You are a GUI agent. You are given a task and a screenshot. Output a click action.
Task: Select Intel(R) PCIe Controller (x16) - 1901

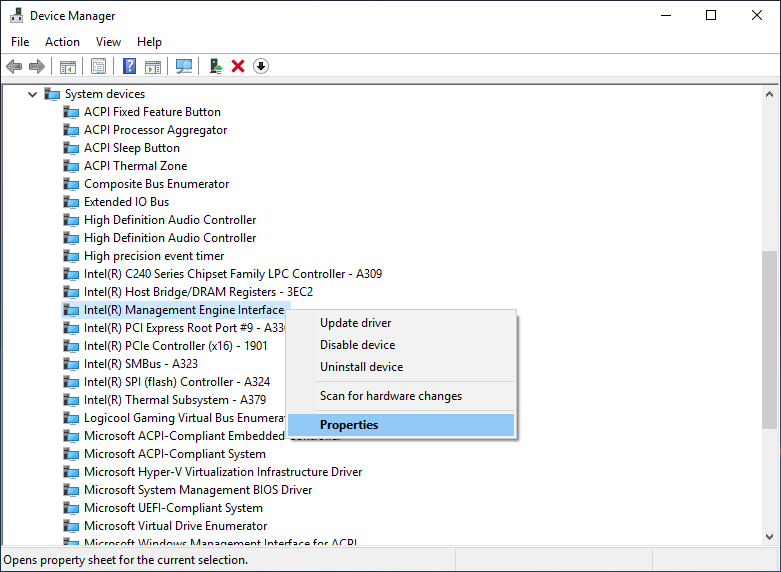(x=175, y=346)
